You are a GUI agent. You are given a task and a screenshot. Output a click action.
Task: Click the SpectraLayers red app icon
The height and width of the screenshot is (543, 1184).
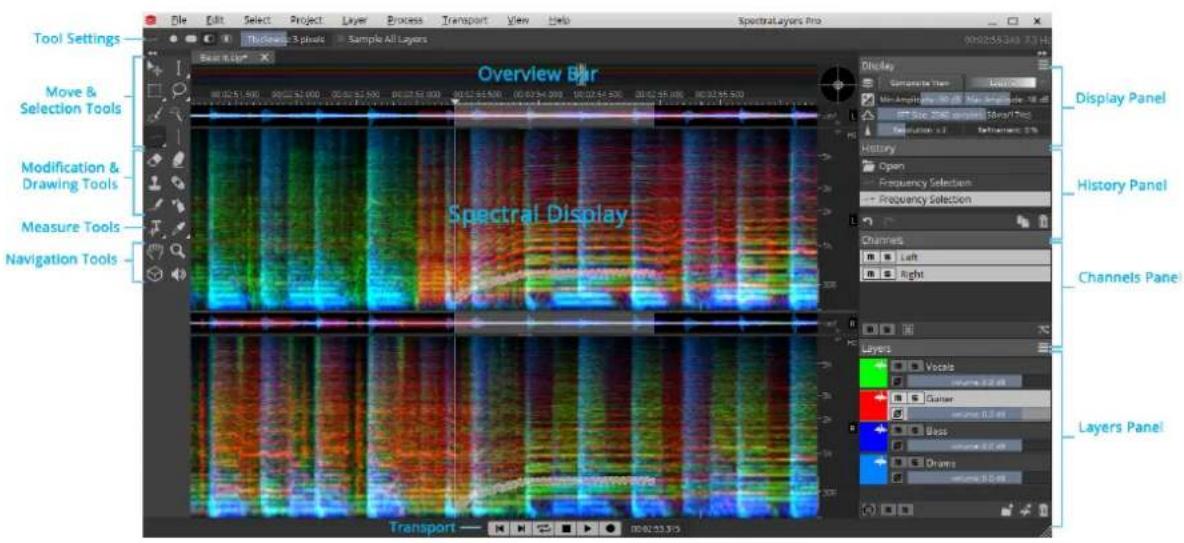tap(151, 21)
